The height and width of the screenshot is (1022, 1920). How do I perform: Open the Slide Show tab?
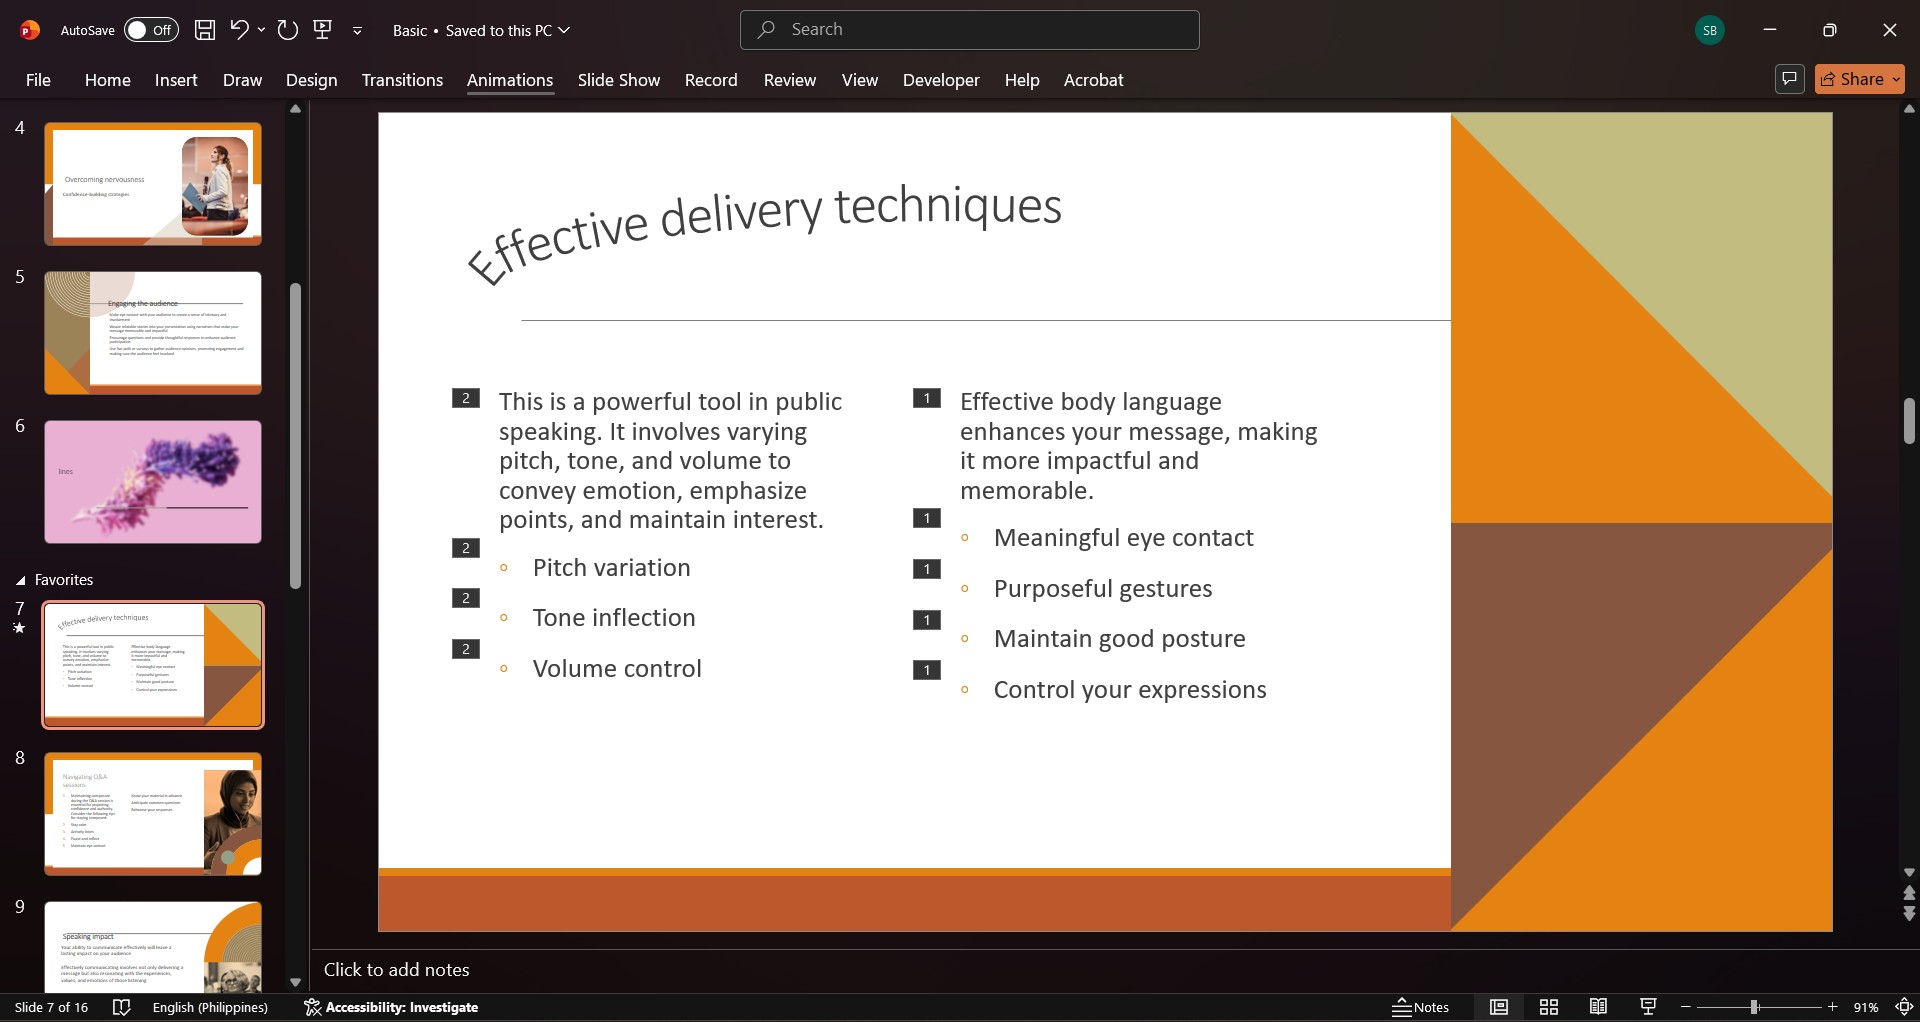click(619, 80)
